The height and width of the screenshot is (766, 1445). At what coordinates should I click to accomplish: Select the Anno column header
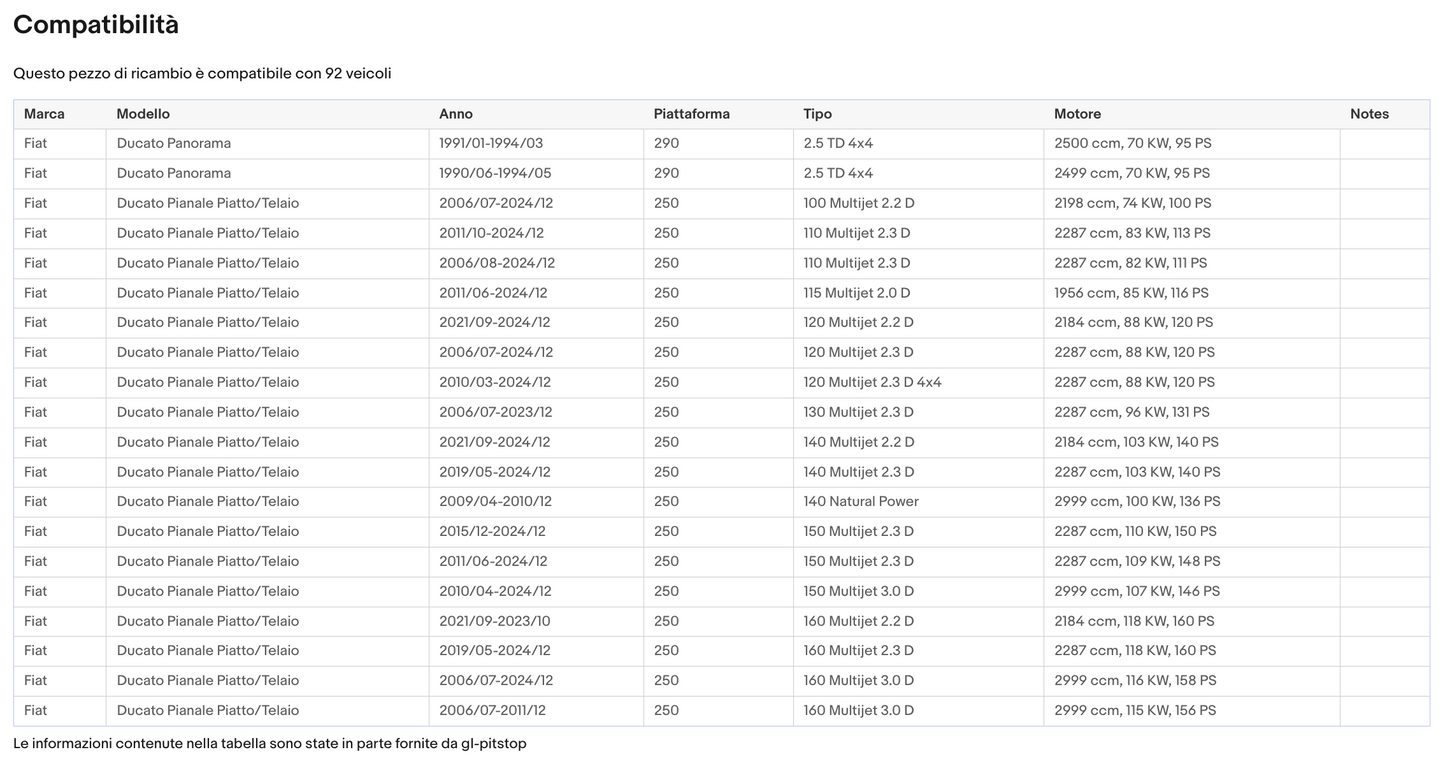tap(456, 114)
